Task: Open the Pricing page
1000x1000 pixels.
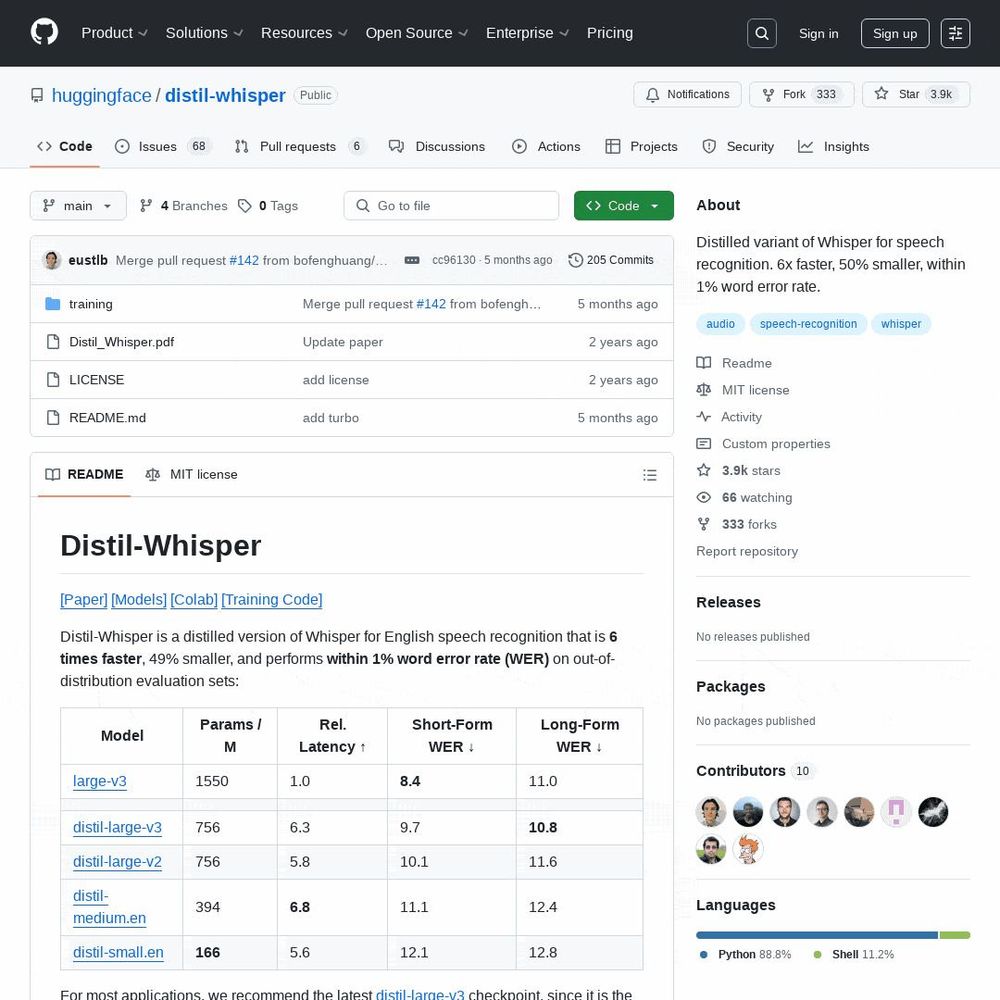Action: (610, 33)
